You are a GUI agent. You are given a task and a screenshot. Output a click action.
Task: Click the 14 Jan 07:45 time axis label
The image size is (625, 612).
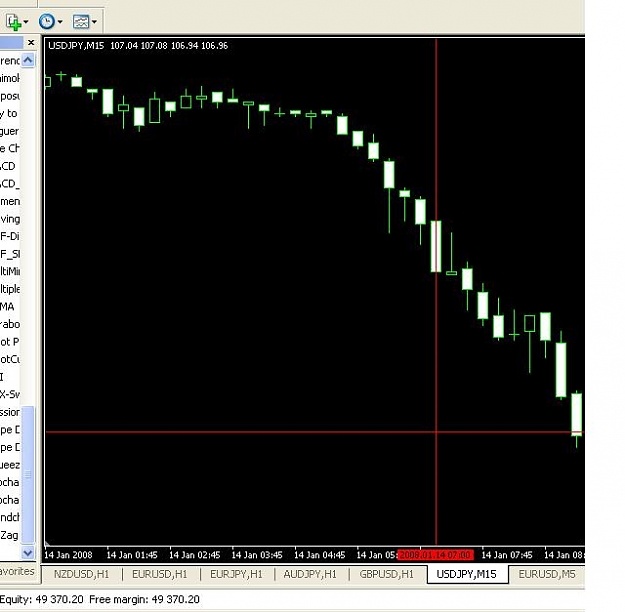507,555
